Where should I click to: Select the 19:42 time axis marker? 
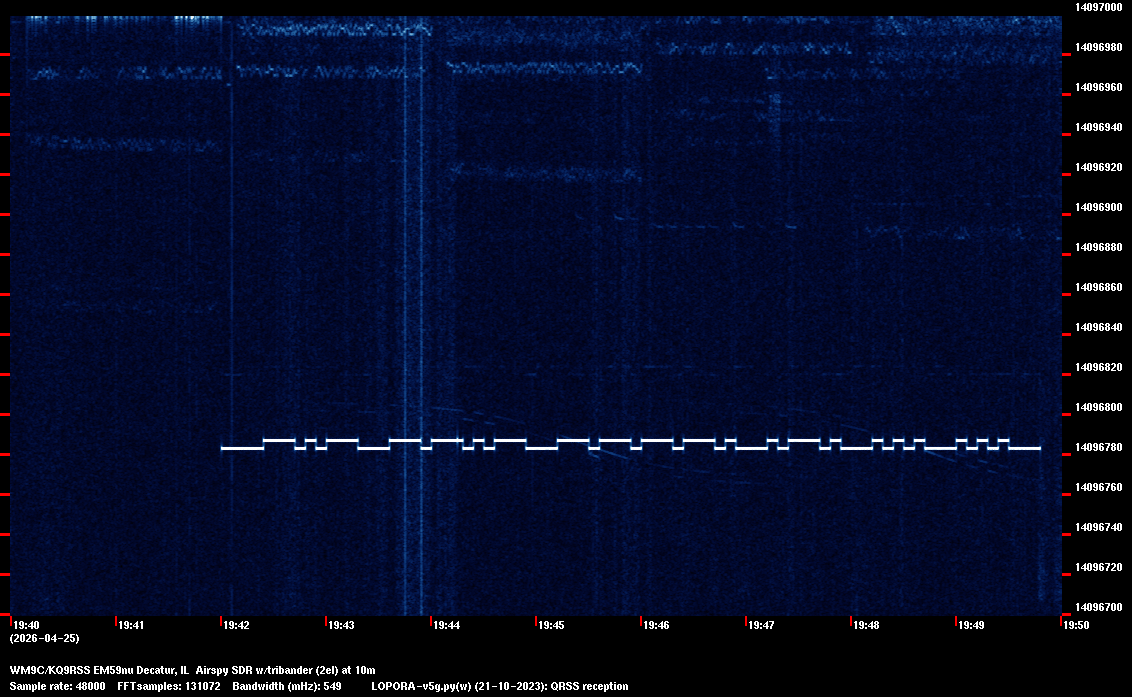(x=237, y=625)
